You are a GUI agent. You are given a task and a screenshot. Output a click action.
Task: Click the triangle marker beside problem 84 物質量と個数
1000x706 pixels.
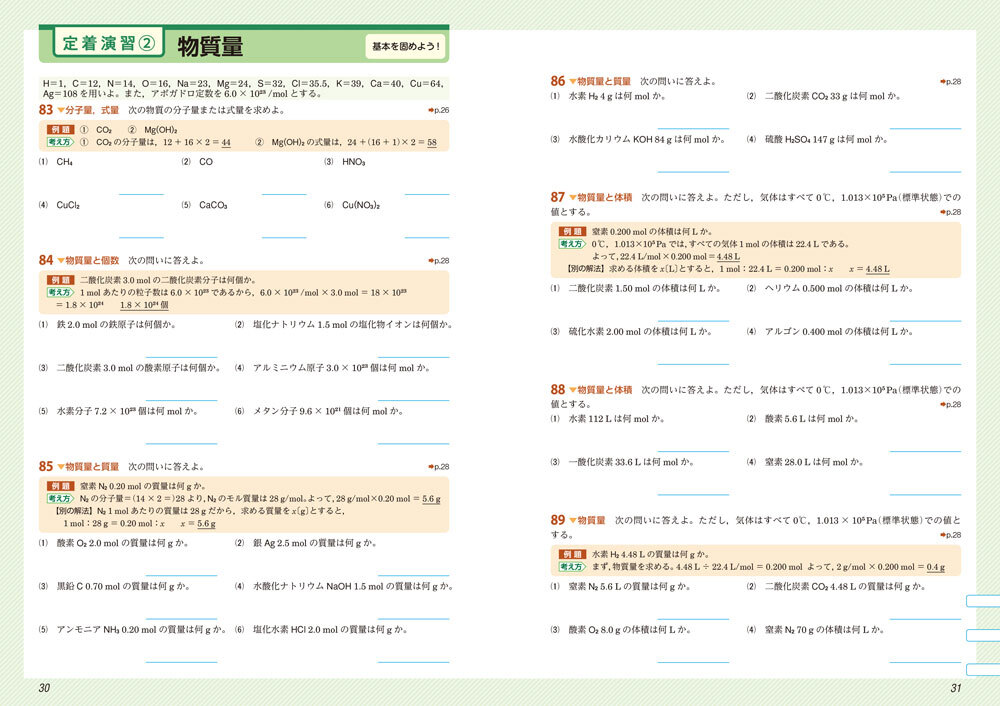60,260
